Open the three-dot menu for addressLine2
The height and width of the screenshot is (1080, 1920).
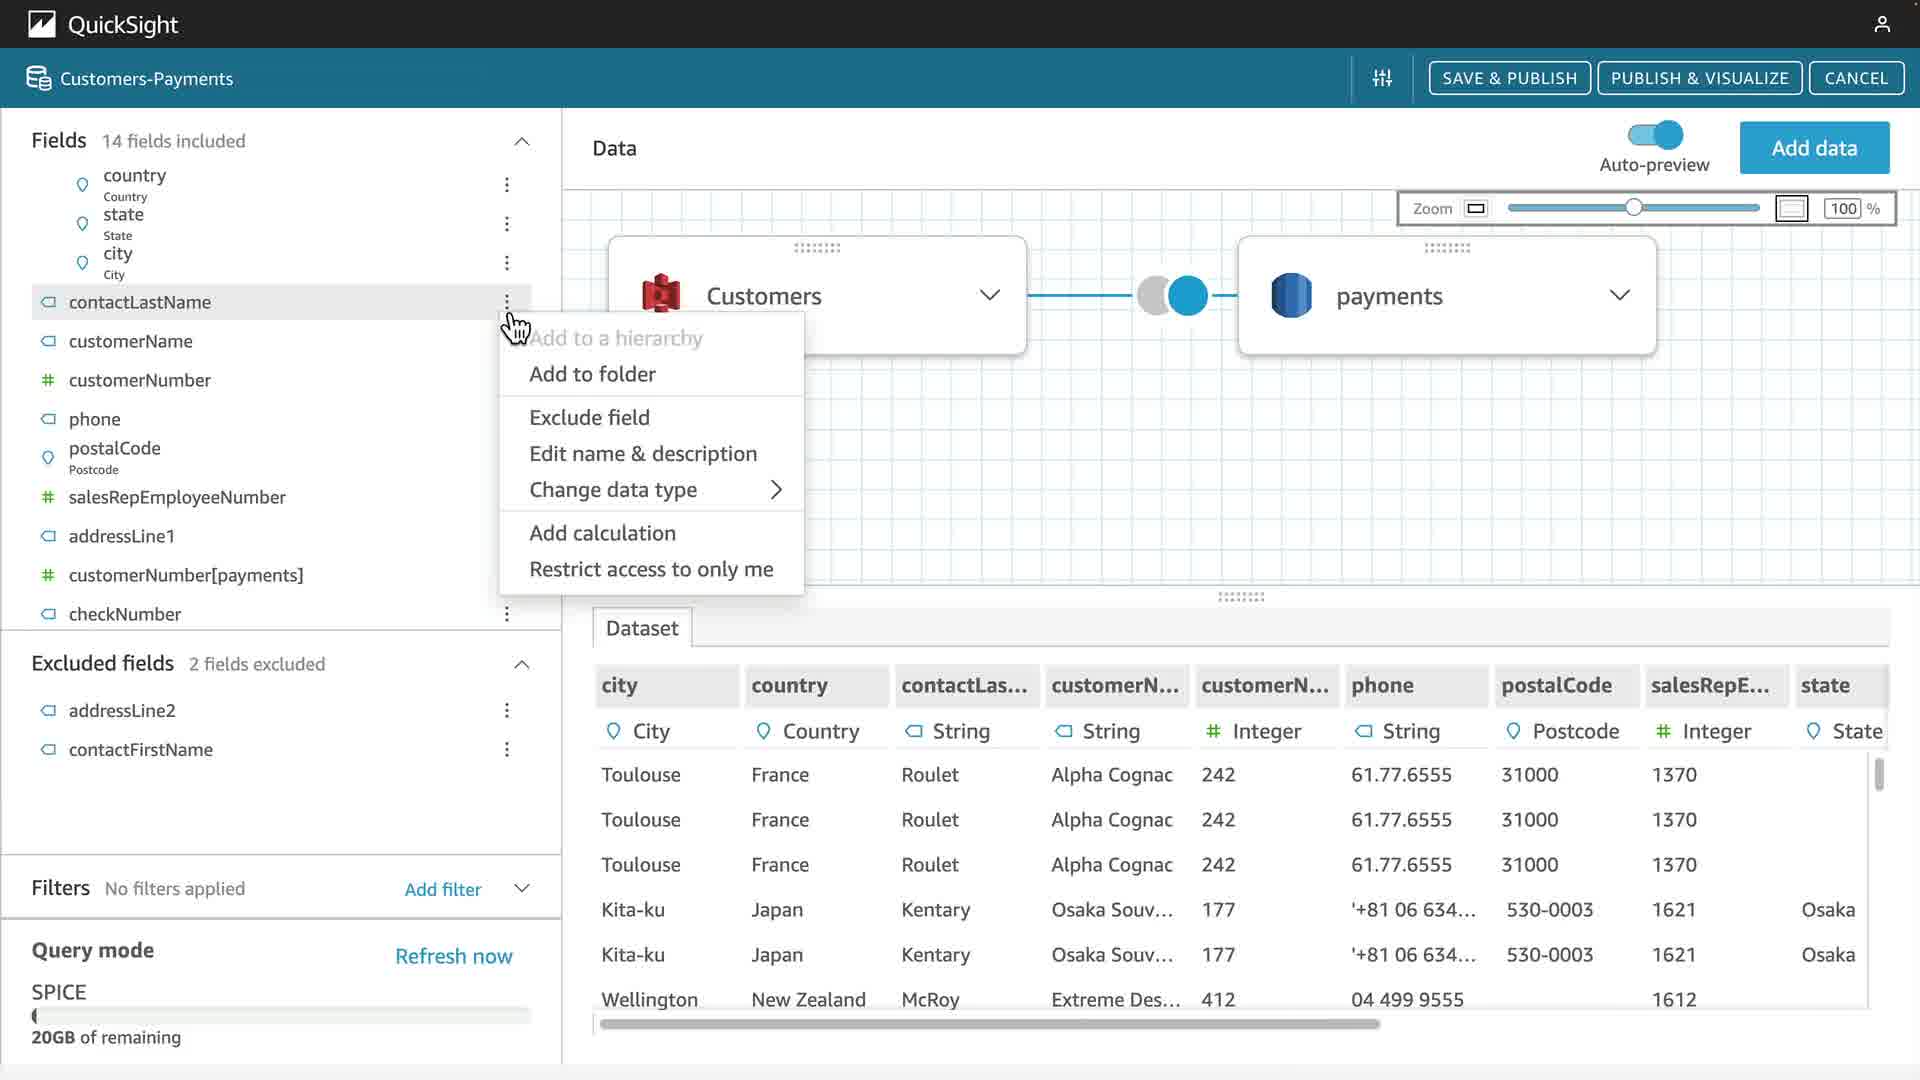point(507,711)
